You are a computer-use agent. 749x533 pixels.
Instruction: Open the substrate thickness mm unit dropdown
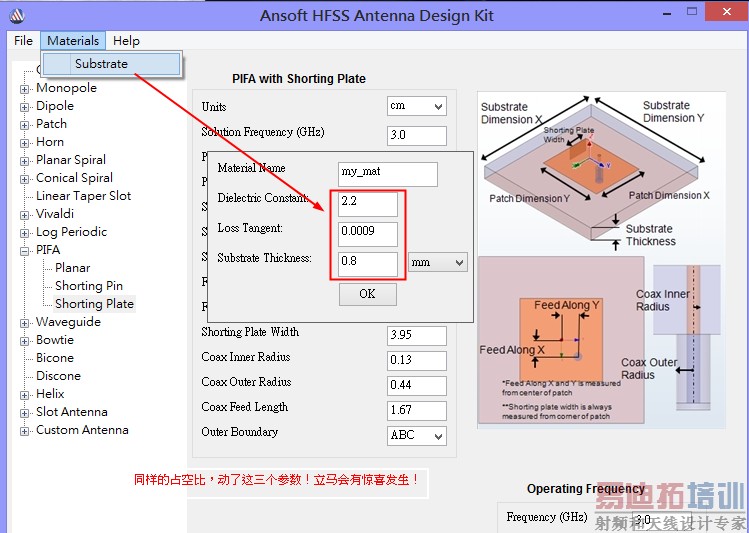(438, 262)
